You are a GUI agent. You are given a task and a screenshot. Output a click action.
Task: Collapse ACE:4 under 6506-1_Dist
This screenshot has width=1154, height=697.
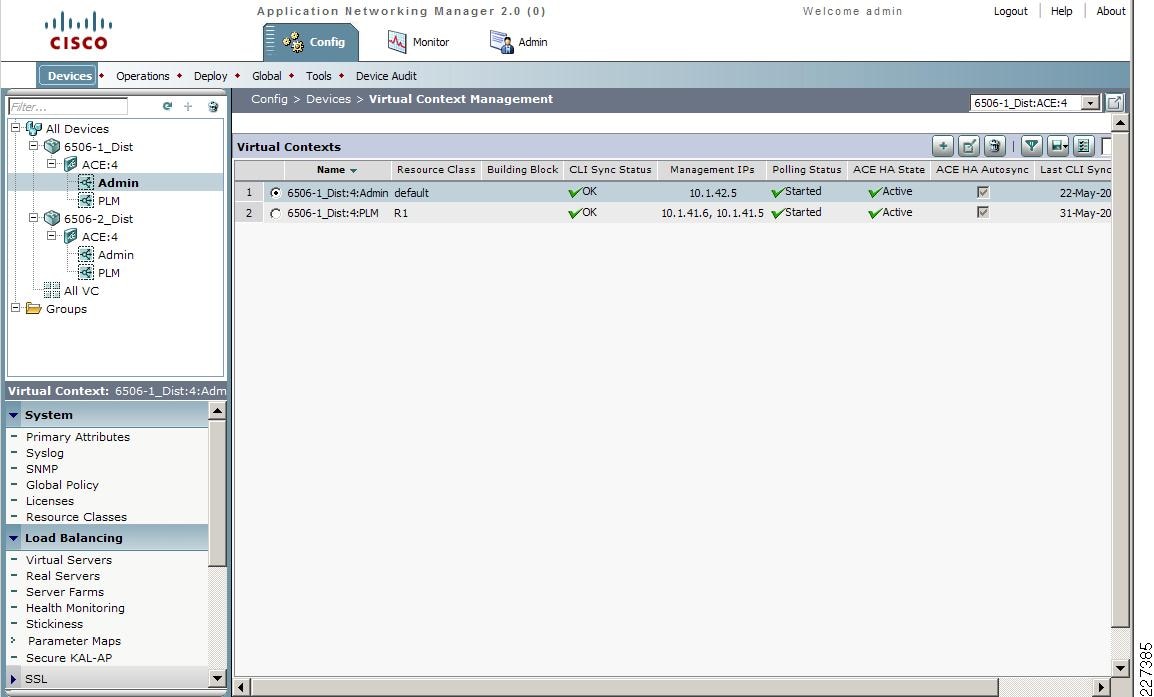coord(52,163)
